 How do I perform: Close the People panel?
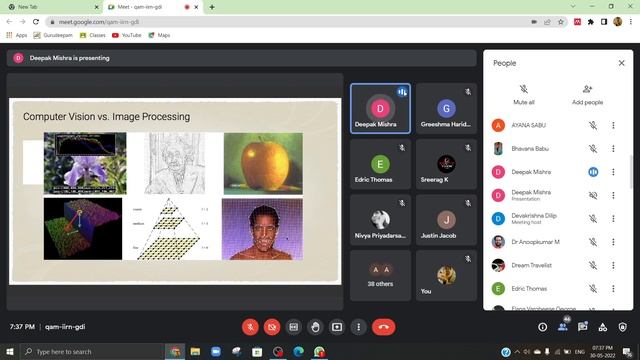pos(621,63)
